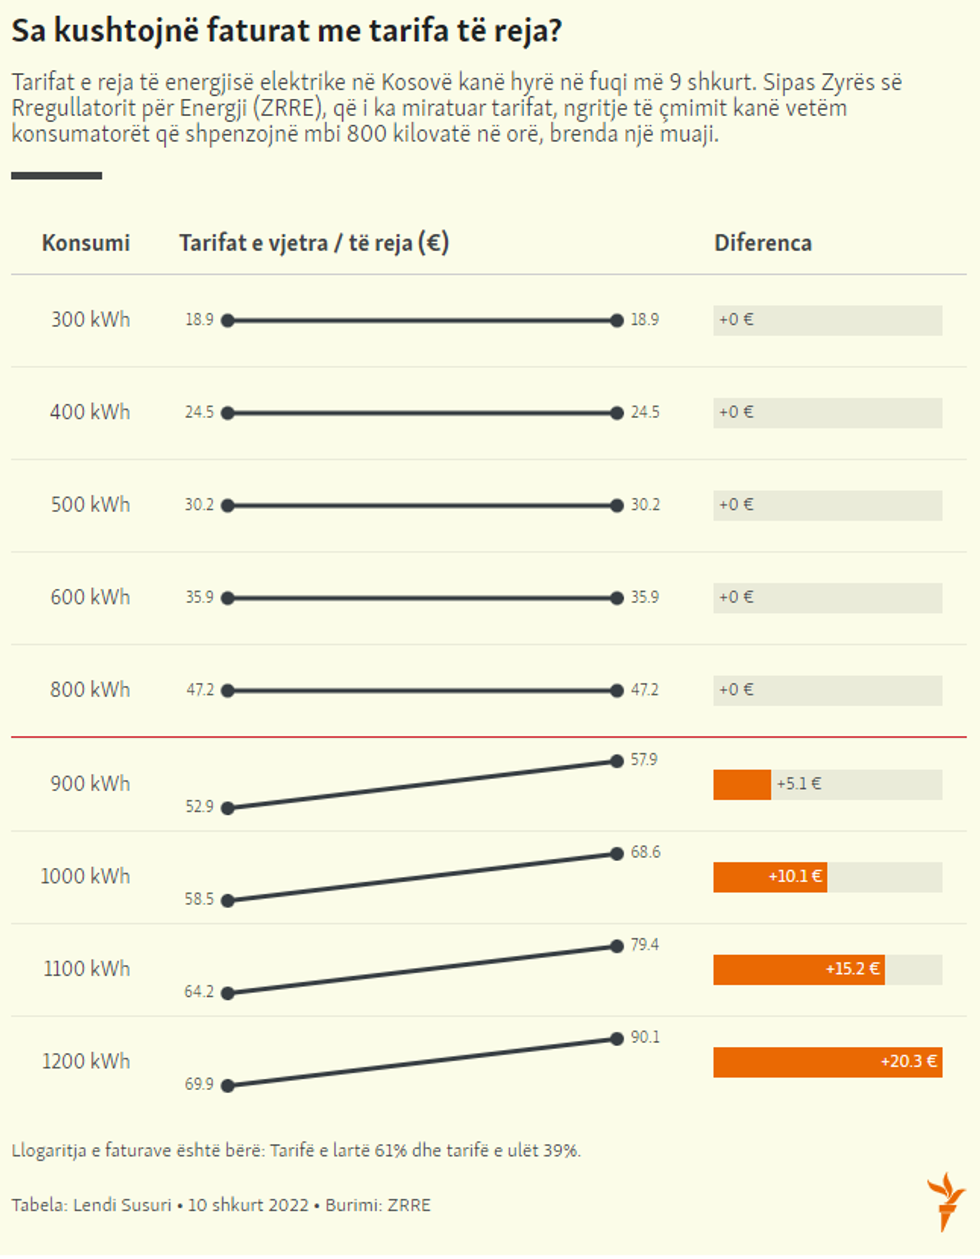Click the 900 kWh row label

click(90, 784)
